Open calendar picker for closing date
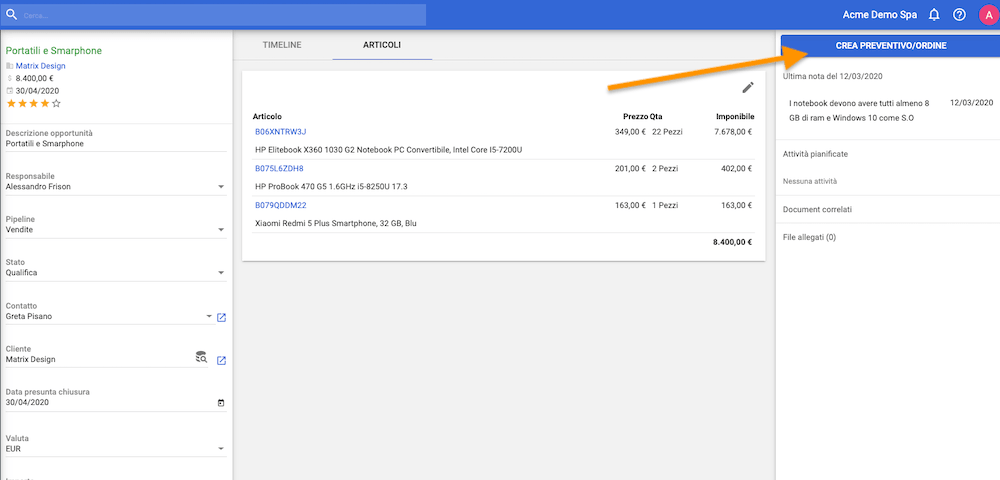This screenshot has height=480, width=1000. pos(221,403)
